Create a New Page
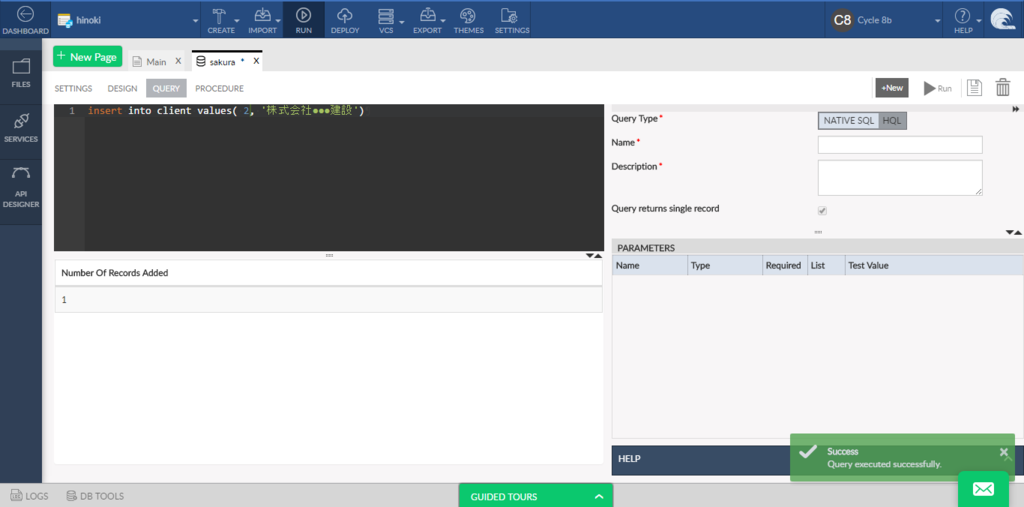 tap(88, 57)
